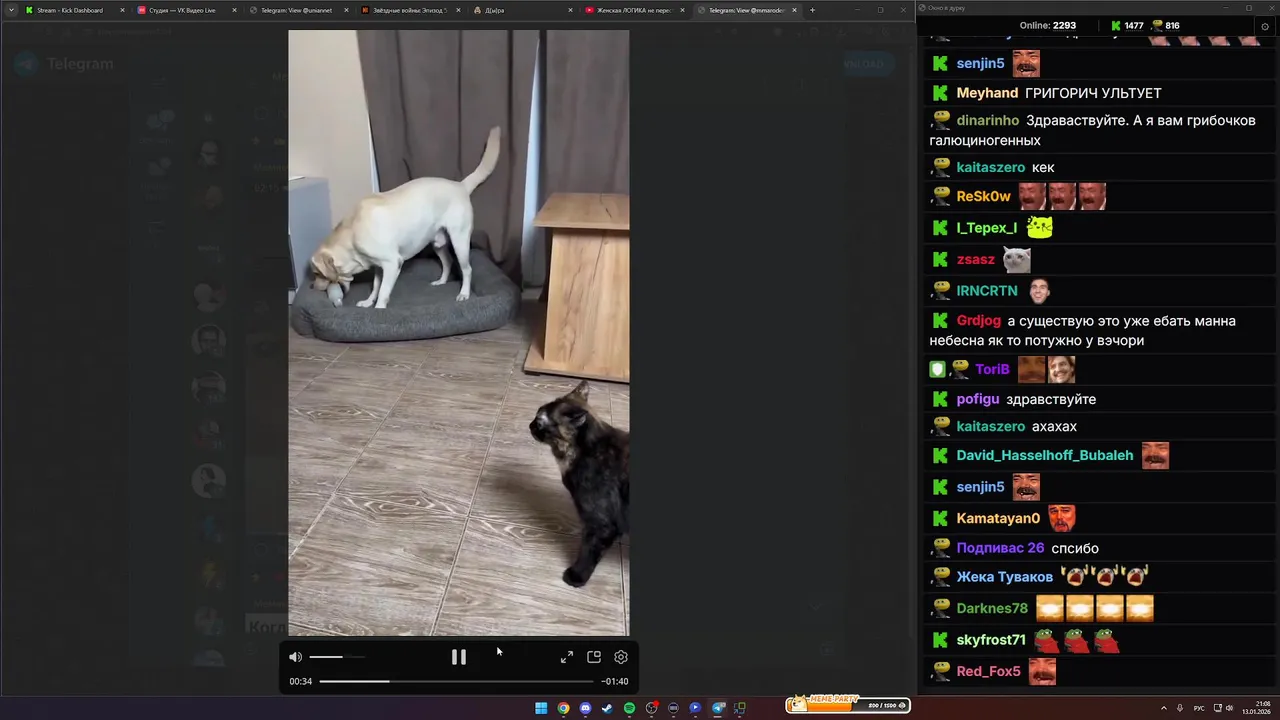The height and width of the screenshot is (720, 1280).
Task: Click username Grdjog in chat
Action: click(979, 321)
